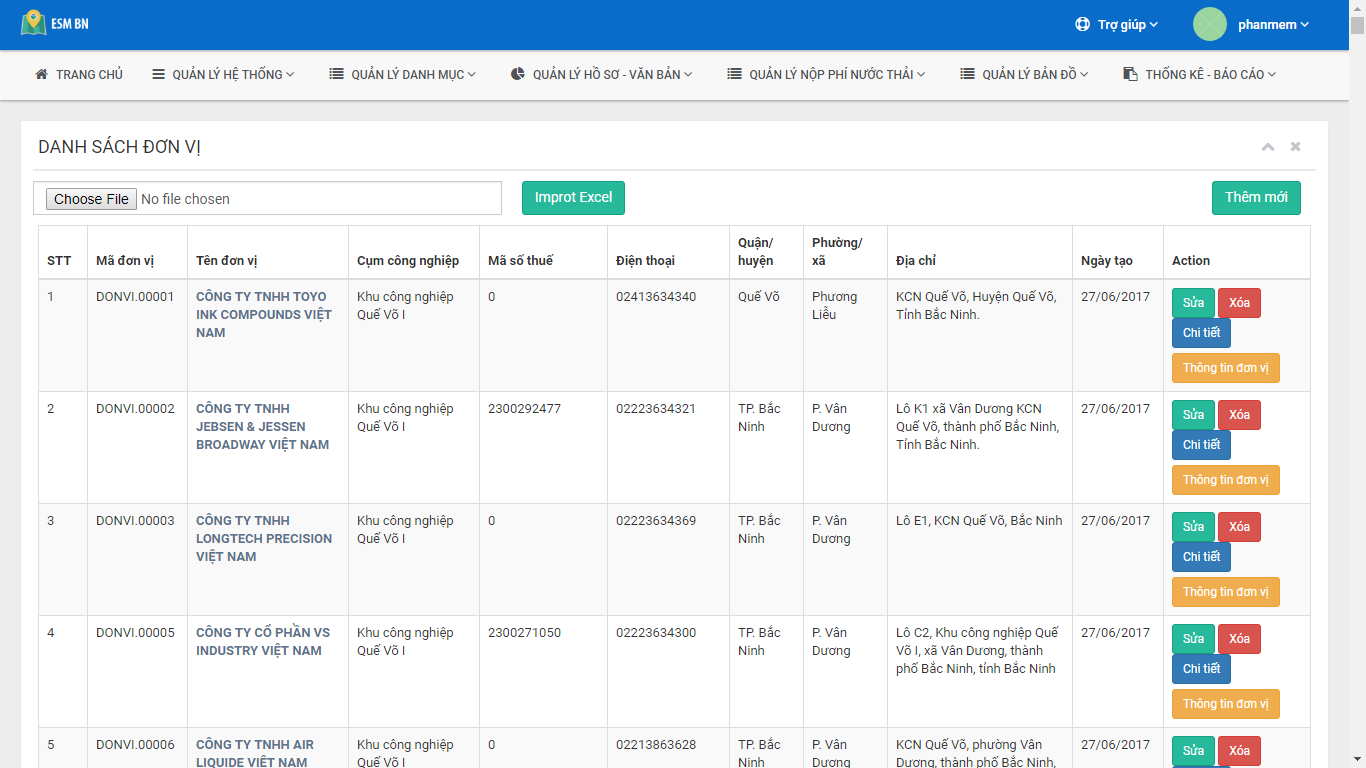Click Xóa for DONVI.00005
This screenshot has height=768, width=1366.
(1239, 639)
